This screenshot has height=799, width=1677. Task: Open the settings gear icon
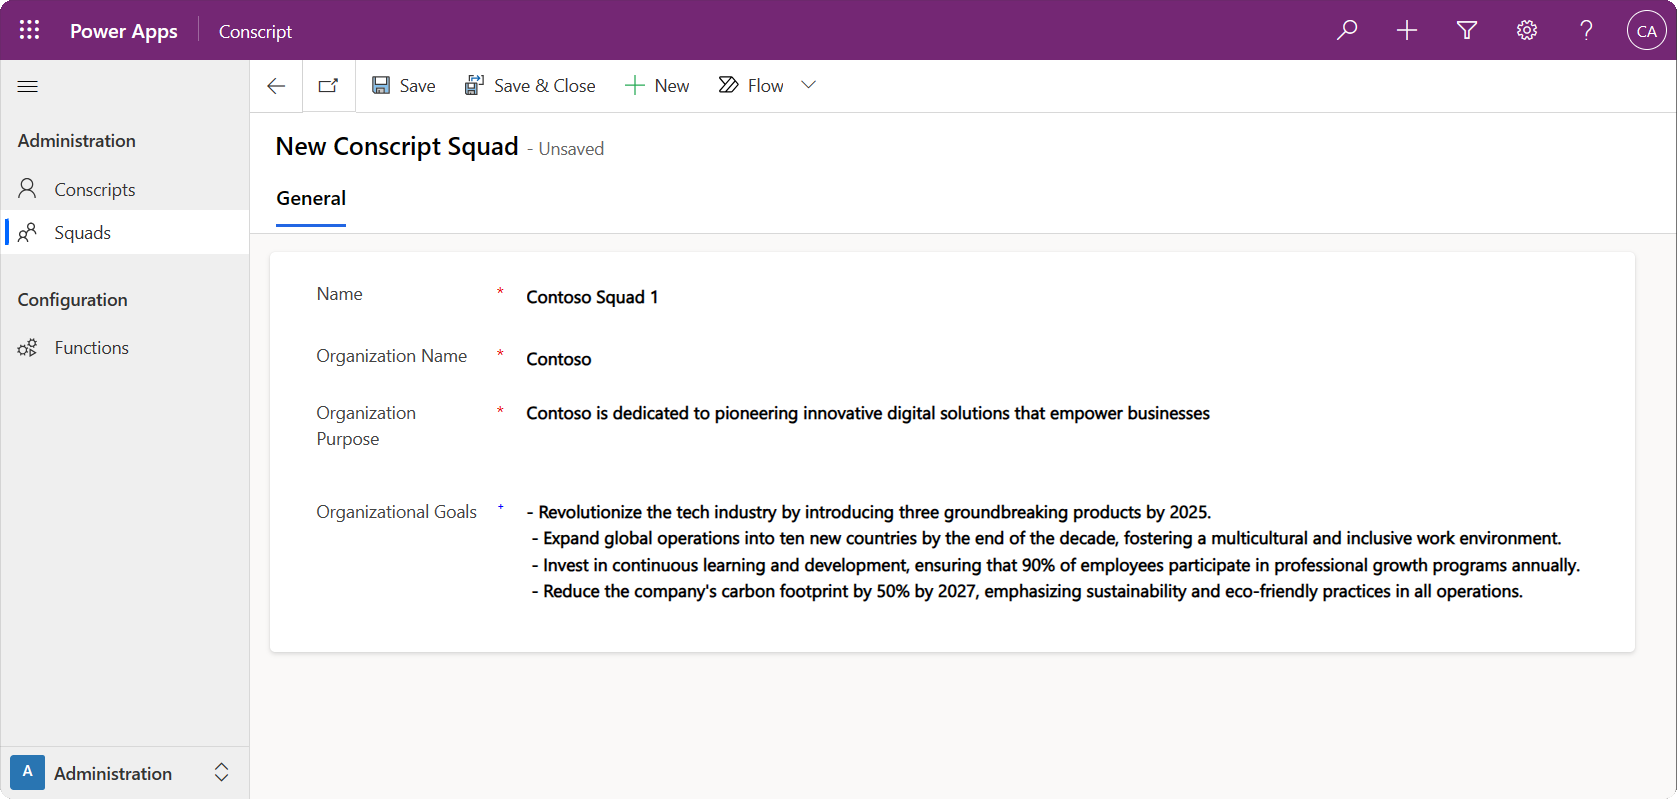click(x=1527, y=30)
